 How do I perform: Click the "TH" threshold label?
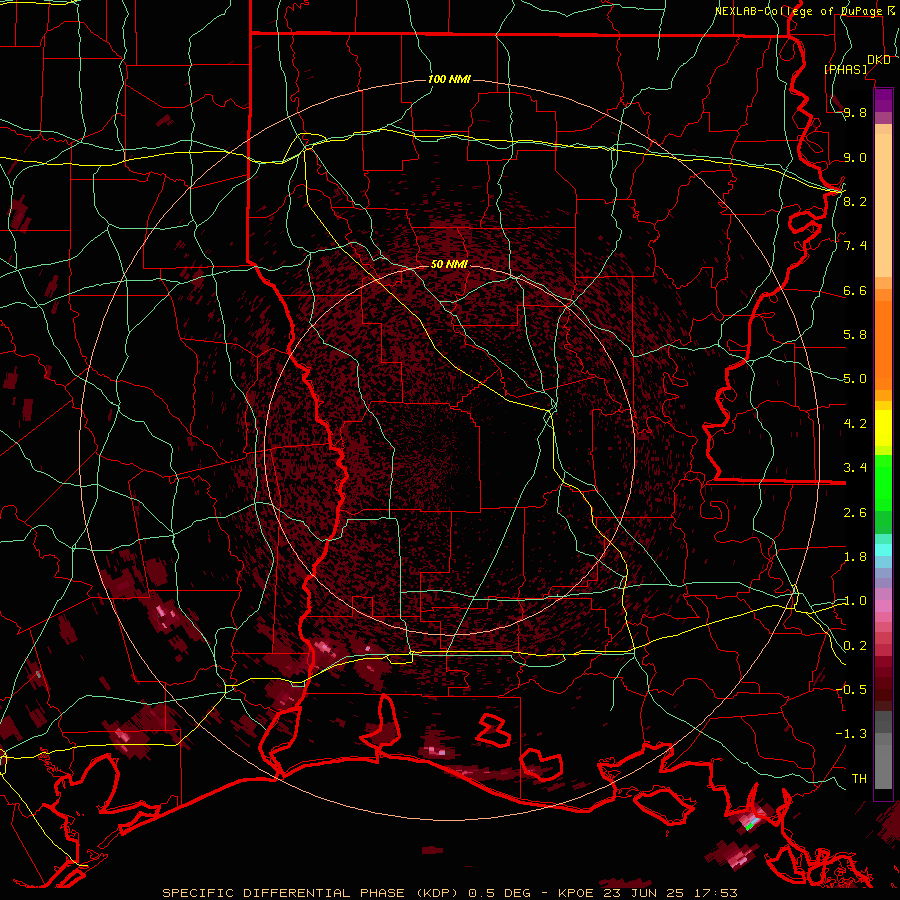859,778
